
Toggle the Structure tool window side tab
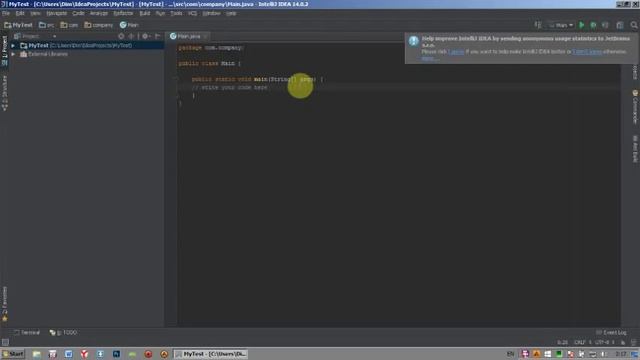pos(4,93)
